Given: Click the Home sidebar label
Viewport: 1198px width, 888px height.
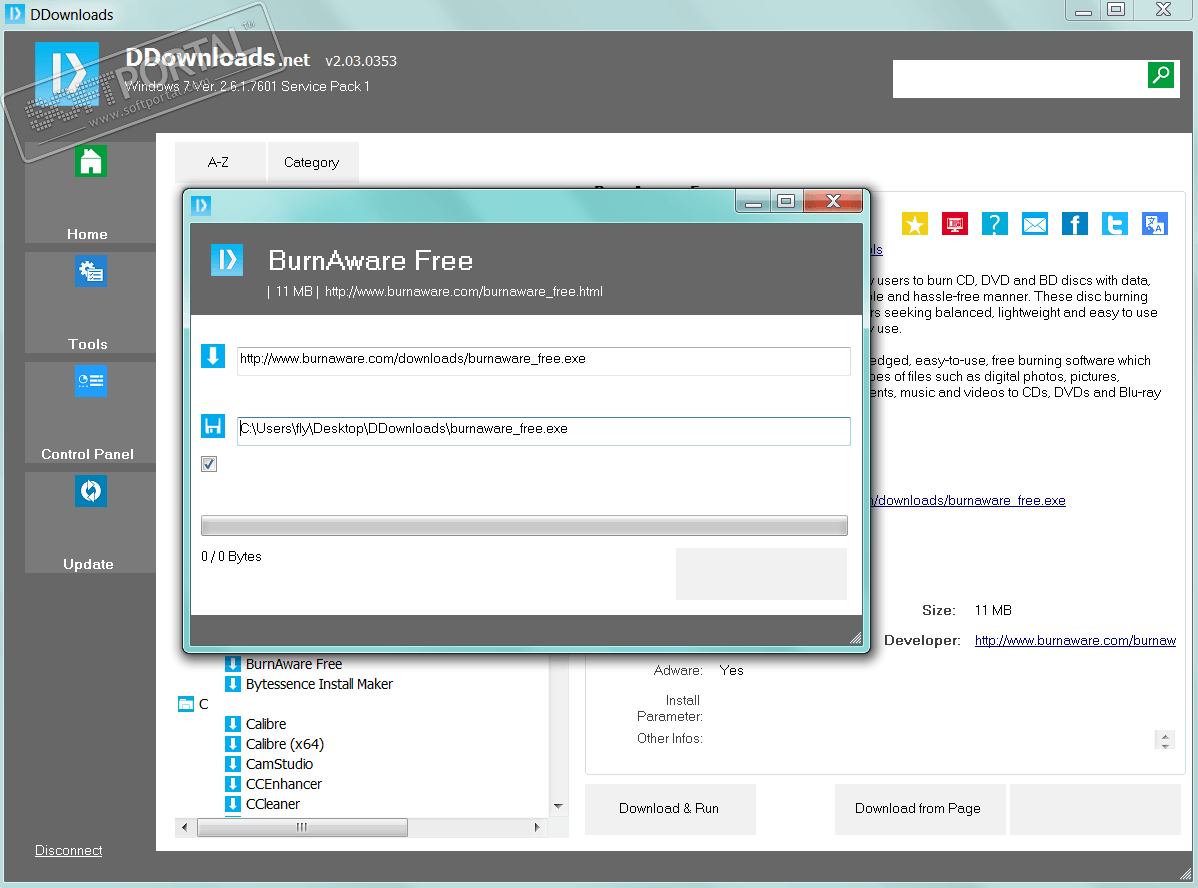Looking at the screenshot, I should (87, 234).
